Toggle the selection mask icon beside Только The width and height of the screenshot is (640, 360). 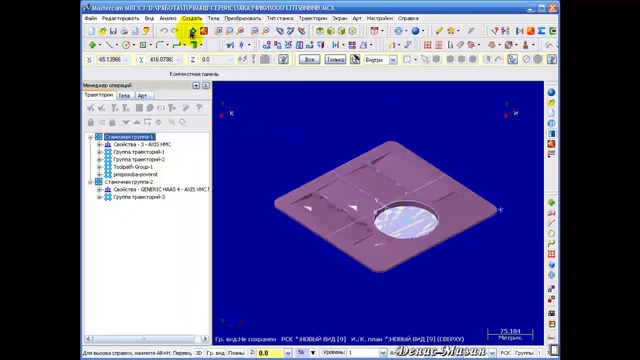pos(355,60)
